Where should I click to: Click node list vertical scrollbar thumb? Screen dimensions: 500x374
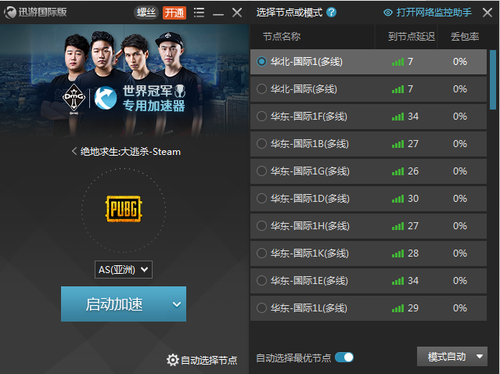click(493, 80)
